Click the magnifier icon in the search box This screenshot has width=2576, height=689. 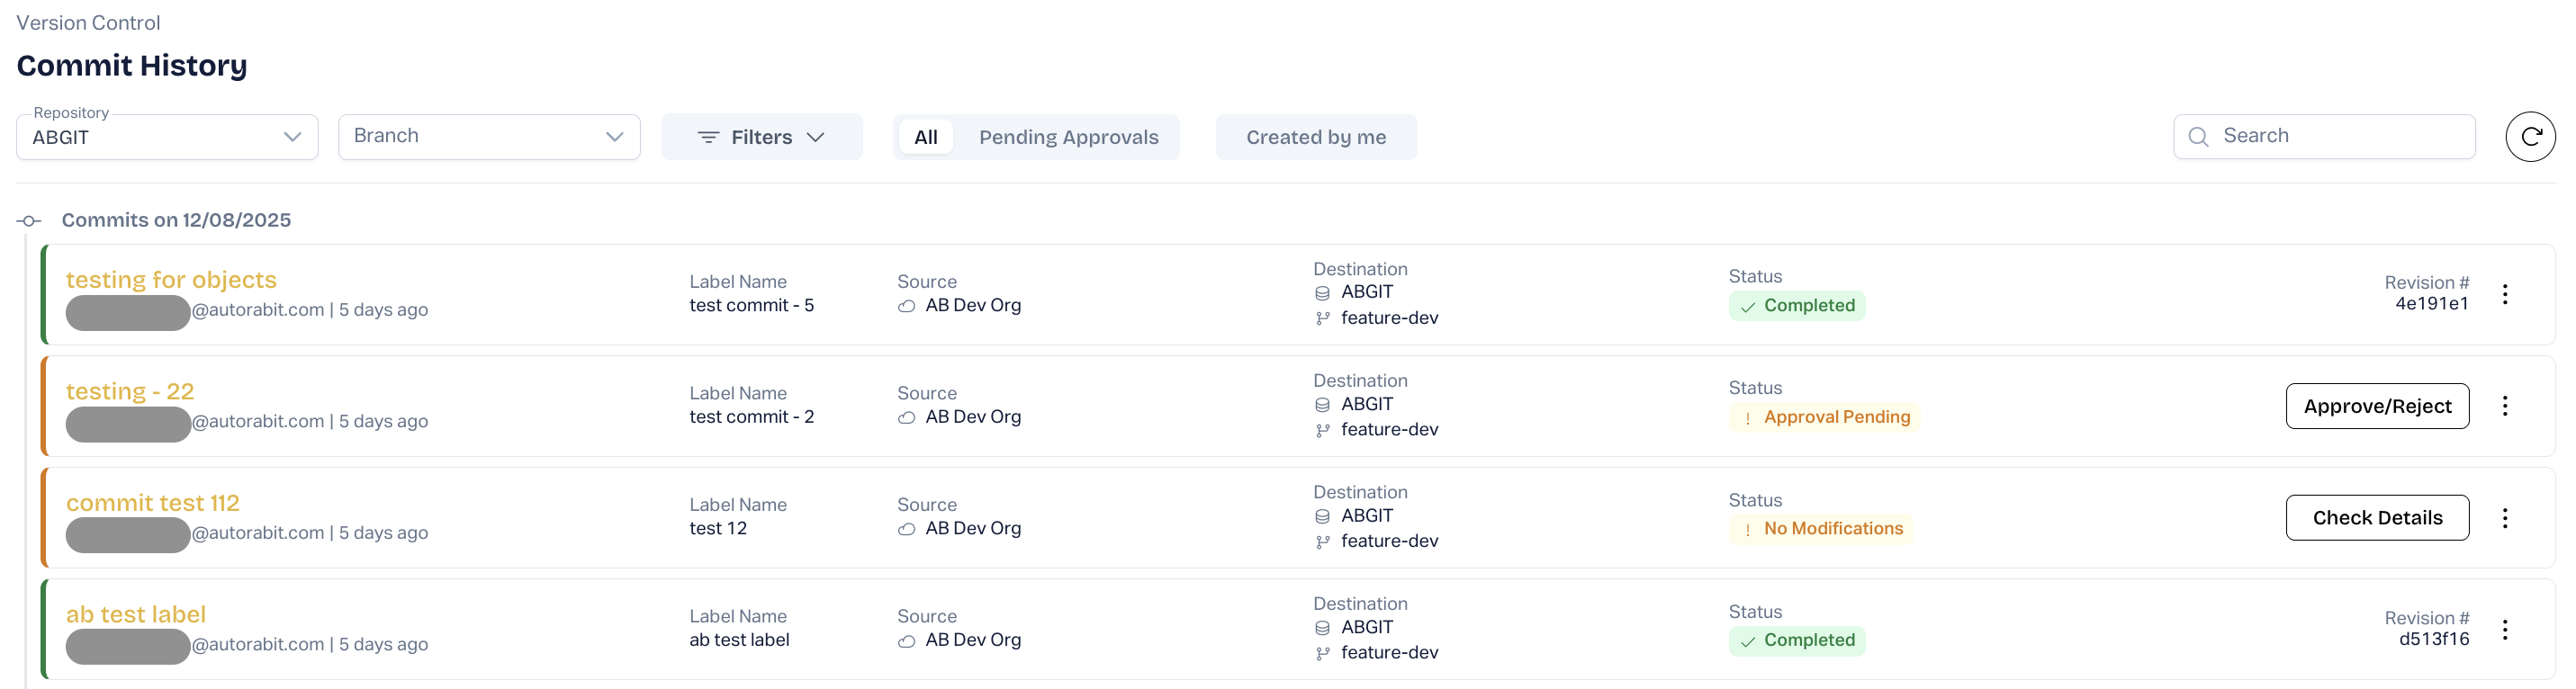(x=2198, y=137)
